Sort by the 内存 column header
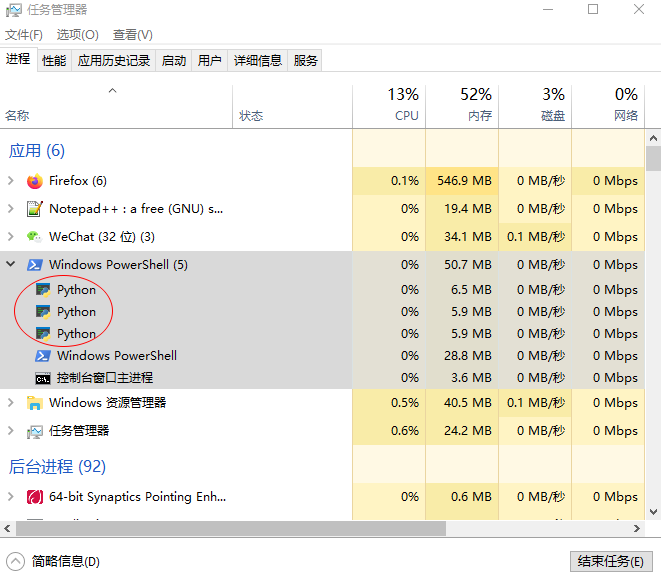This screenshot has height=583, width=661. point(462,107)
